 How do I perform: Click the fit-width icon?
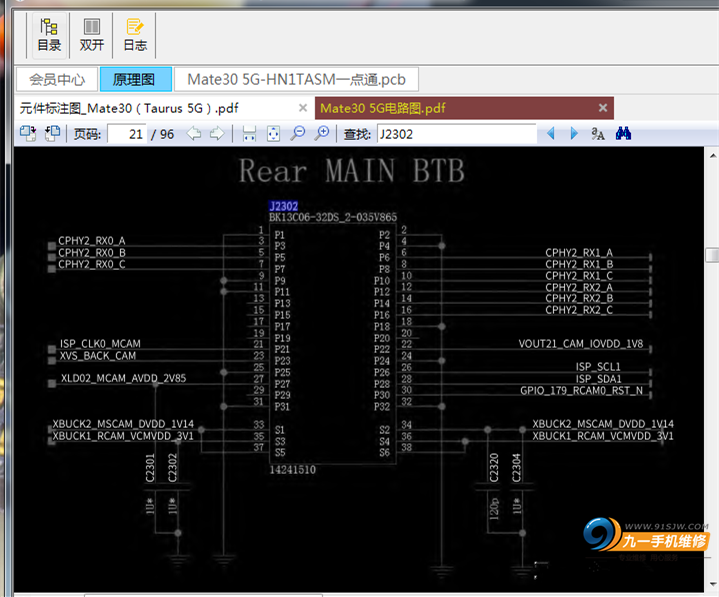click(x=249, y=133)
